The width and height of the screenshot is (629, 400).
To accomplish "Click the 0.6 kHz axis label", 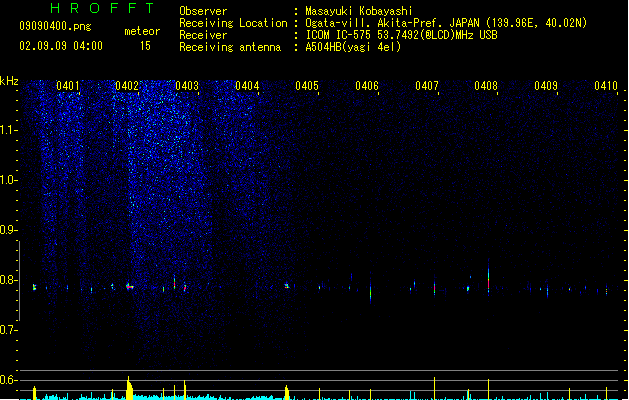I will click(8, 380).
